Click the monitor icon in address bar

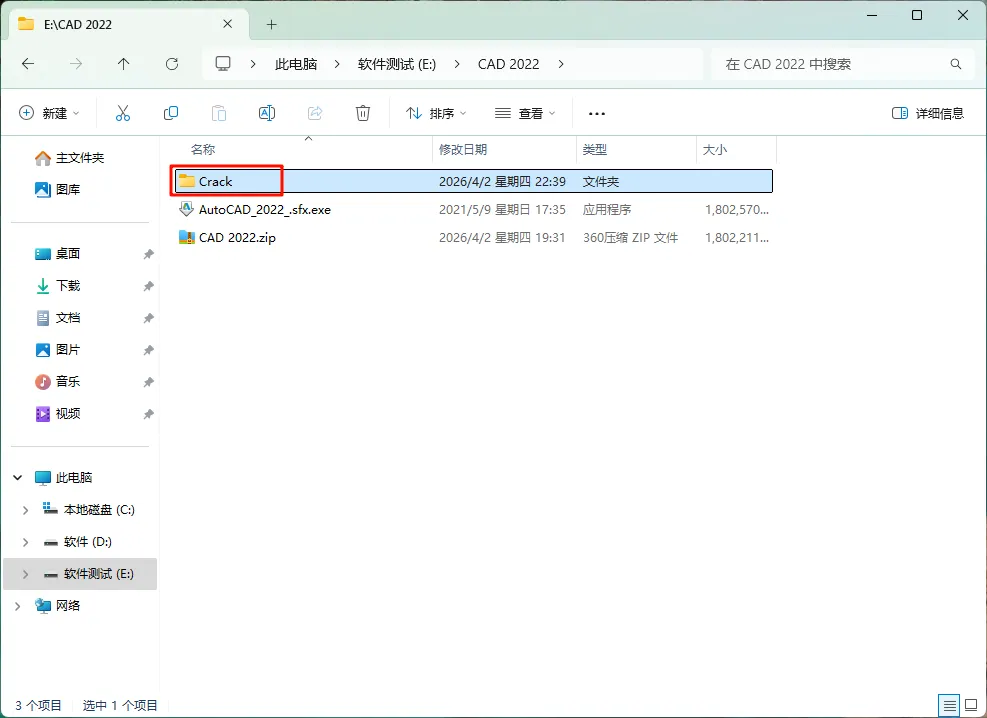point(223,64)
